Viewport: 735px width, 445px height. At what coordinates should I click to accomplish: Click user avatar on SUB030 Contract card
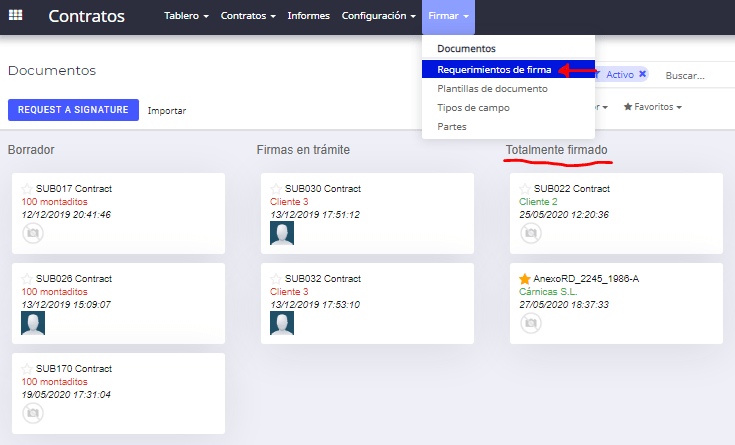point(282,233)
